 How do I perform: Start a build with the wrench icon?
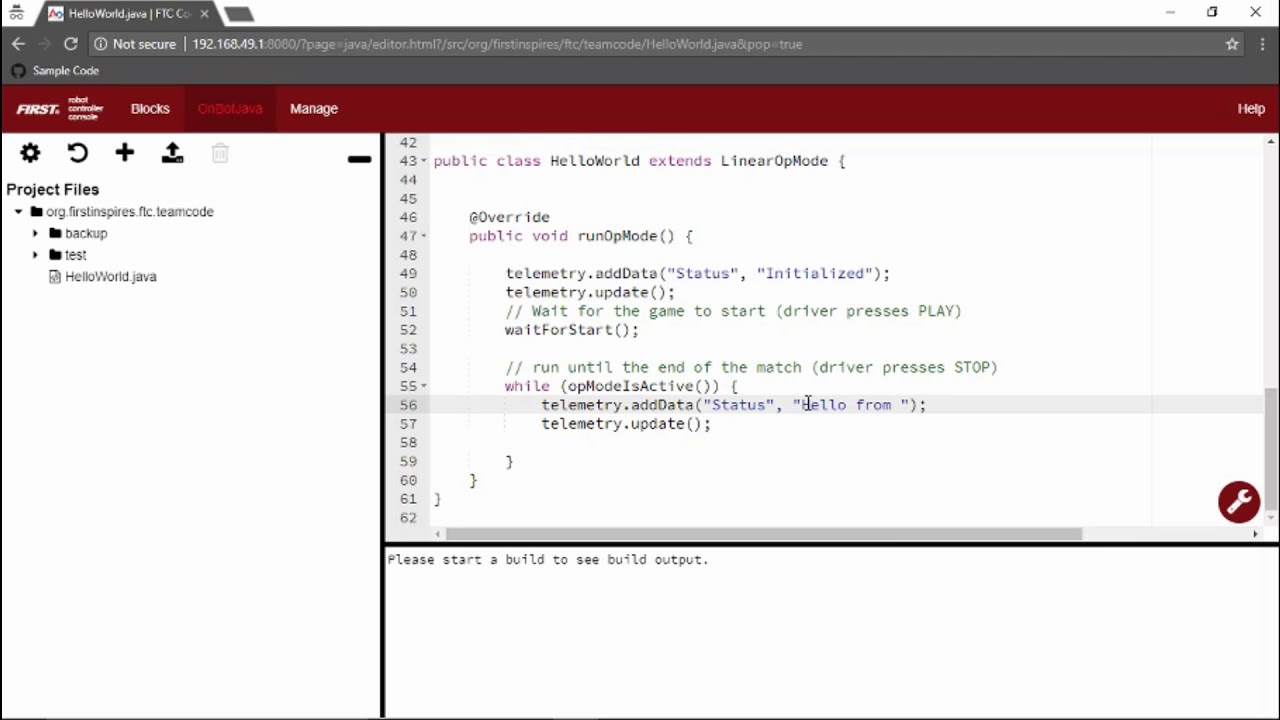point(1238,501)
